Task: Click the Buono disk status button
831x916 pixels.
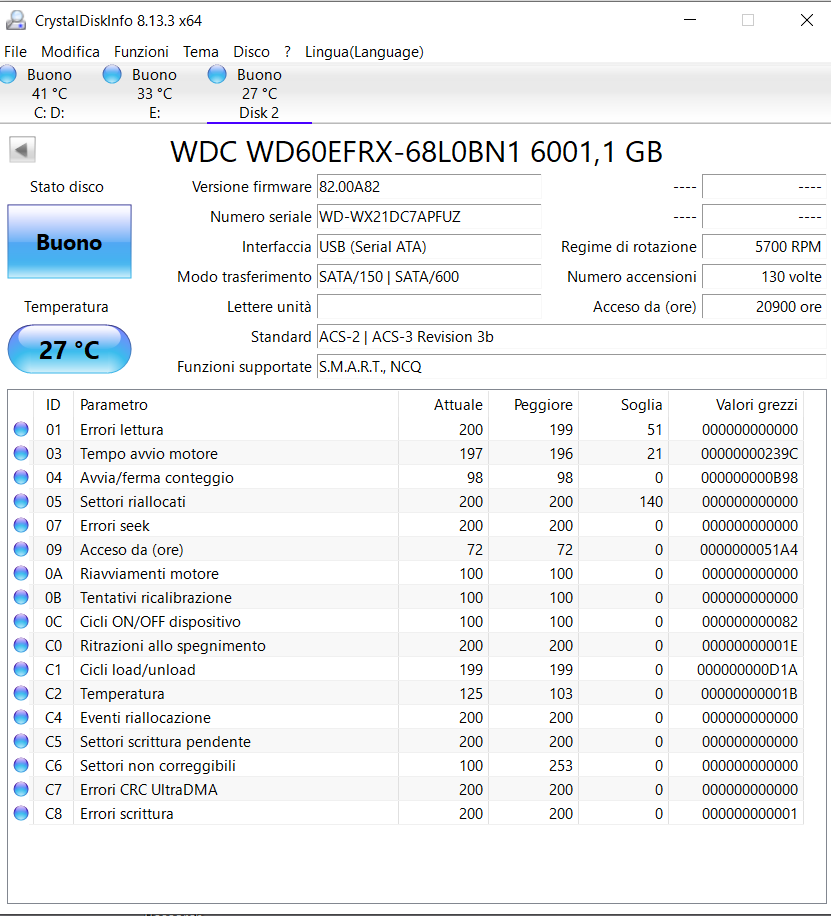Action: 70,242
